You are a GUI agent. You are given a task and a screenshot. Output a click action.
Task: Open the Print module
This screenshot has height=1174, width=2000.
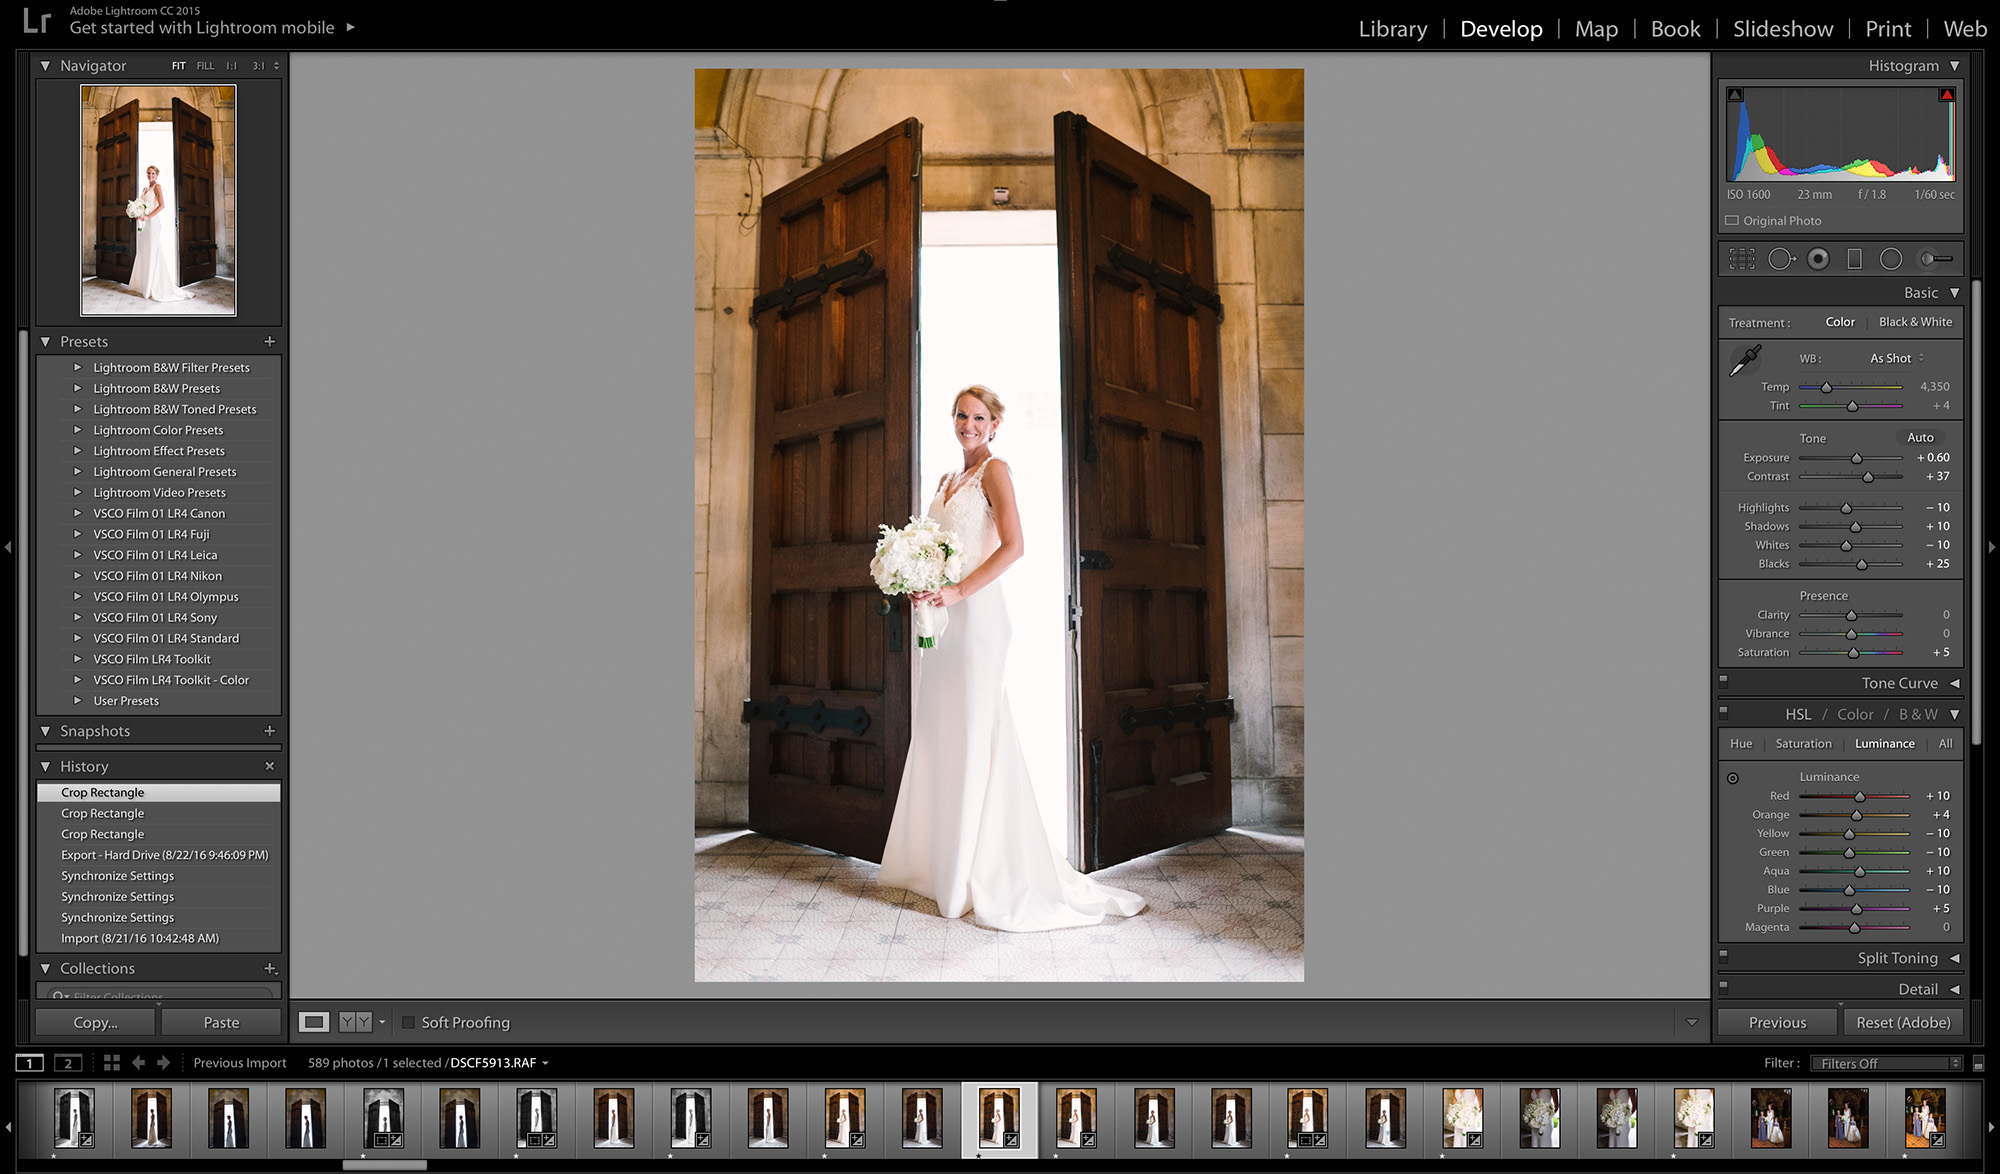(1888, 29)
